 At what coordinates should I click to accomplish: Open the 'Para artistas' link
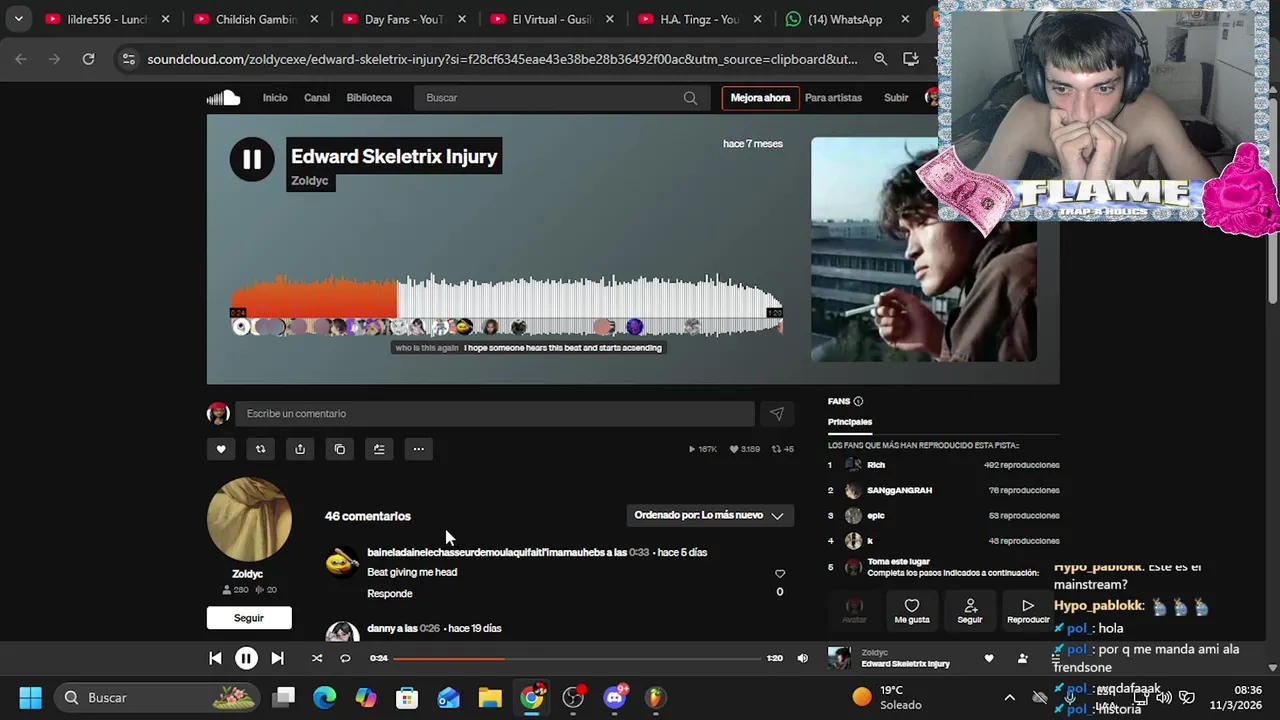click(x=833, y=98)
